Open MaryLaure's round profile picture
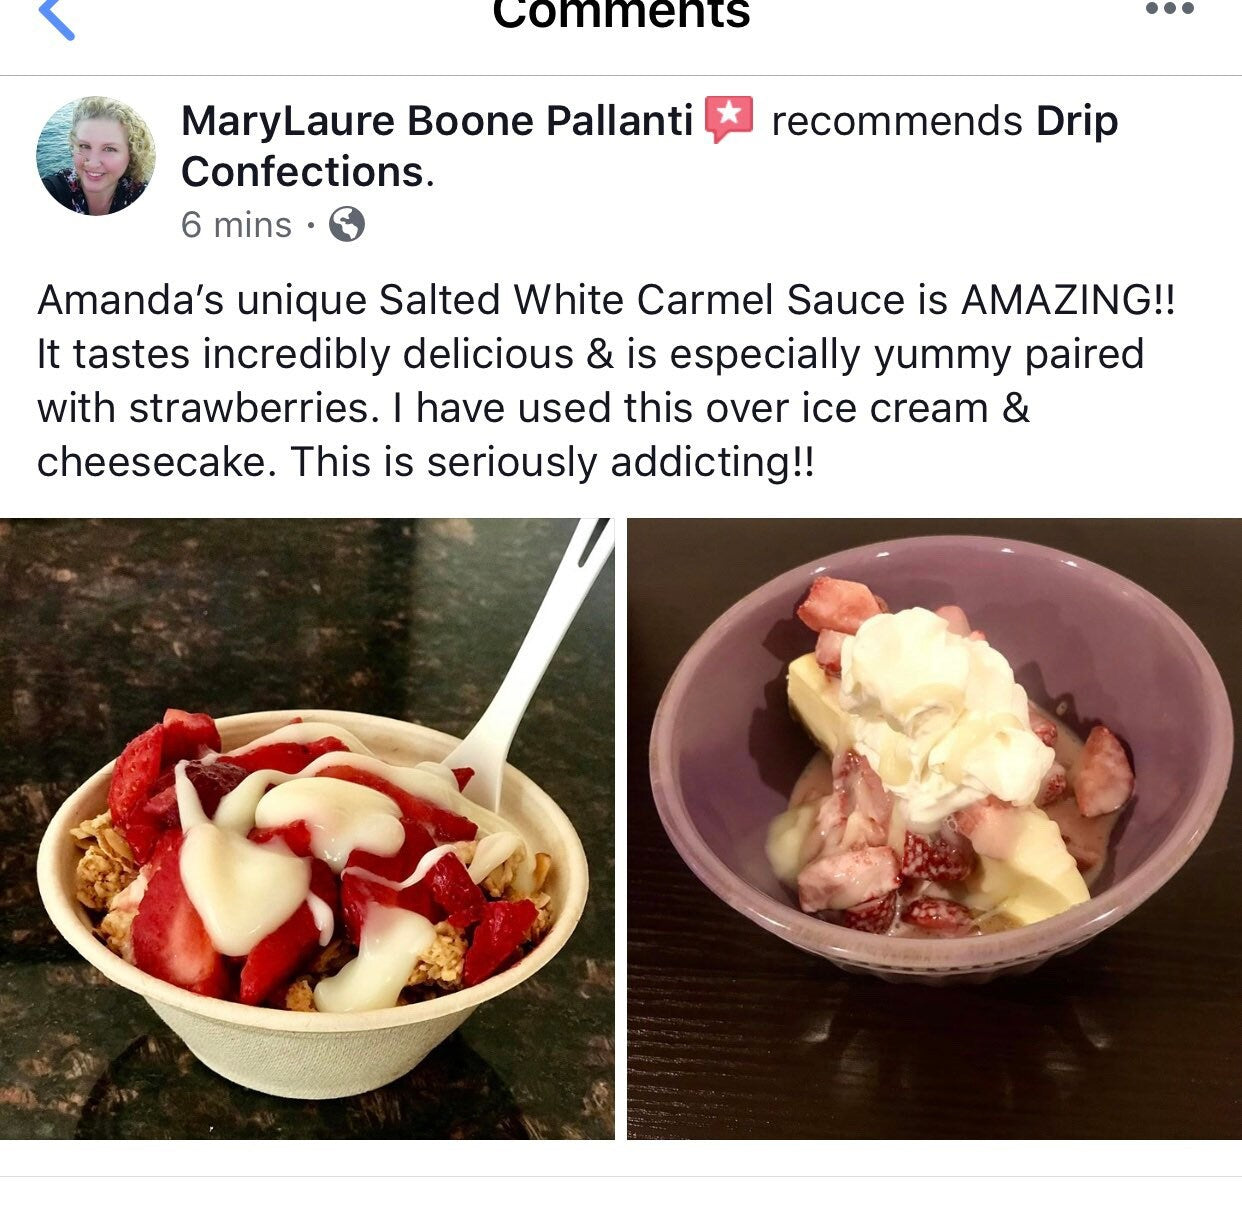1242x1205 pixels. click(96, 156)
